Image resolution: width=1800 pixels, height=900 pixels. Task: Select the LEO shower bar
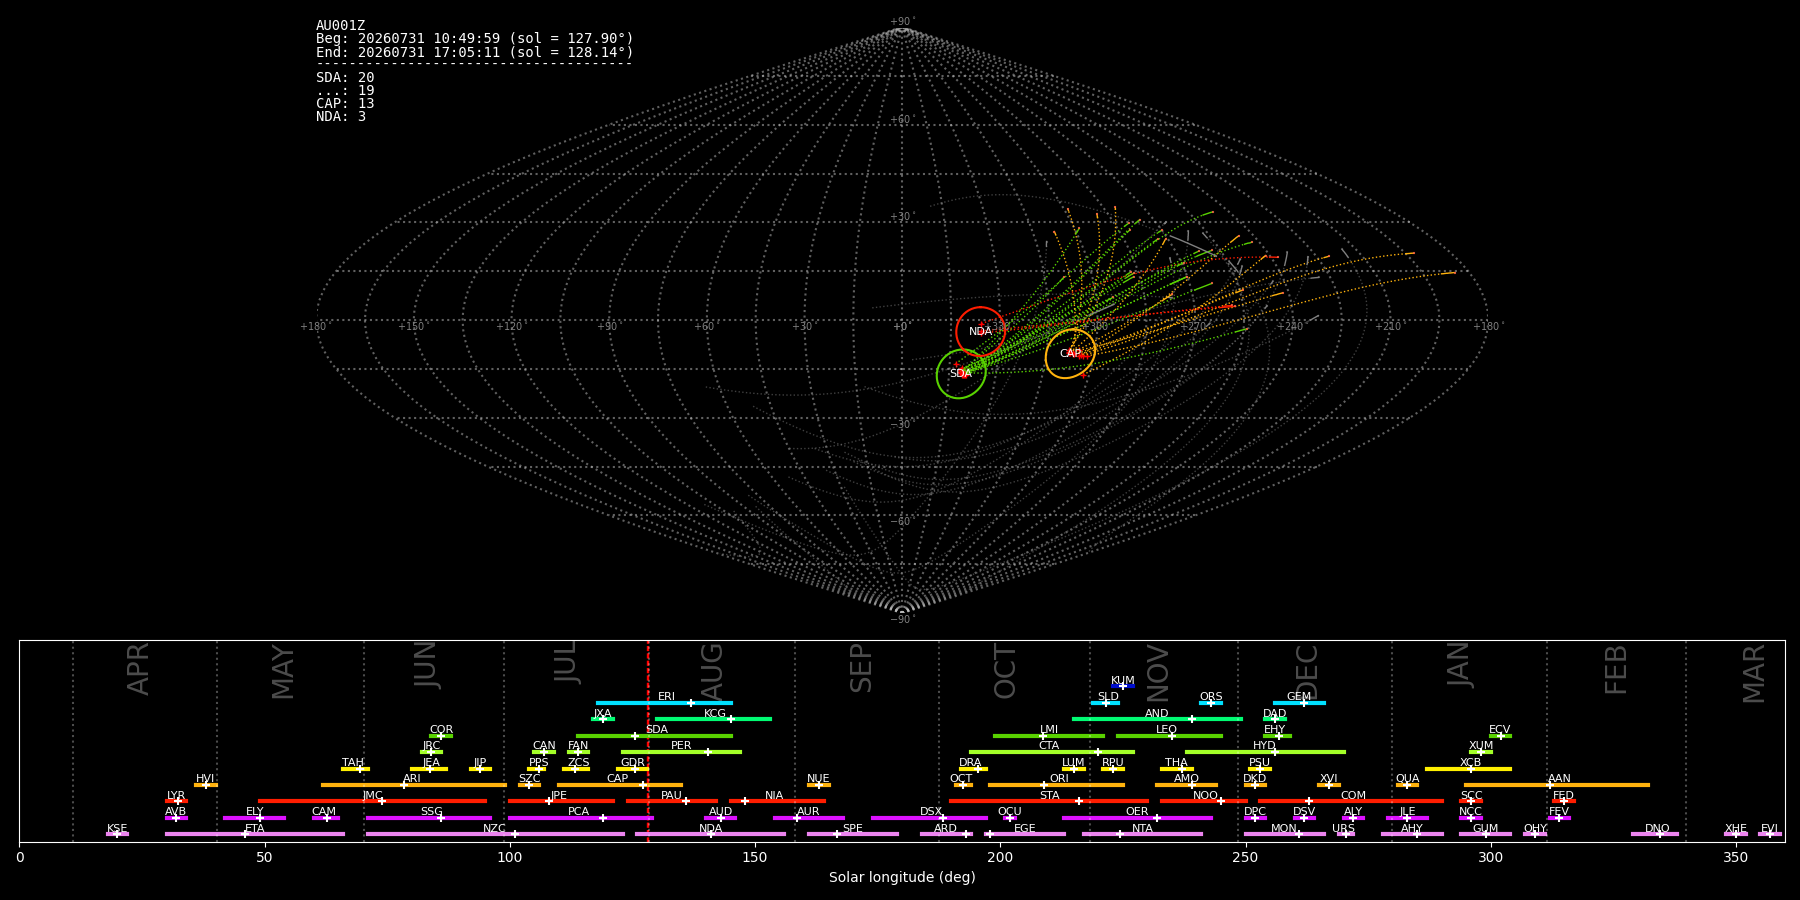point(1169,736)
